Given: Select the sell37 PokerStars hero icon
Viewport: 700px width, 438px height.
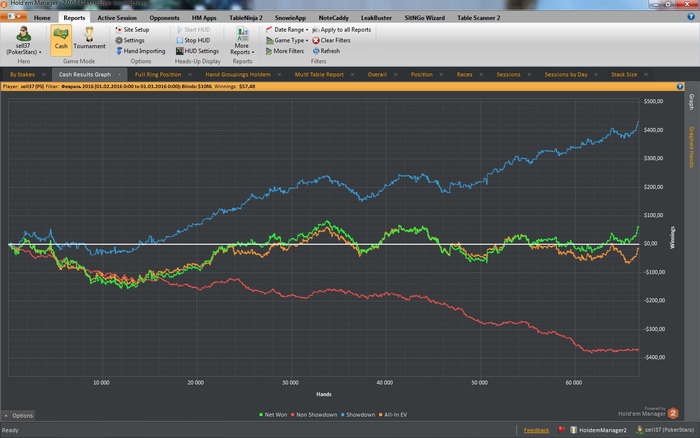Looking at the screenshot, I should pos(23,40).
